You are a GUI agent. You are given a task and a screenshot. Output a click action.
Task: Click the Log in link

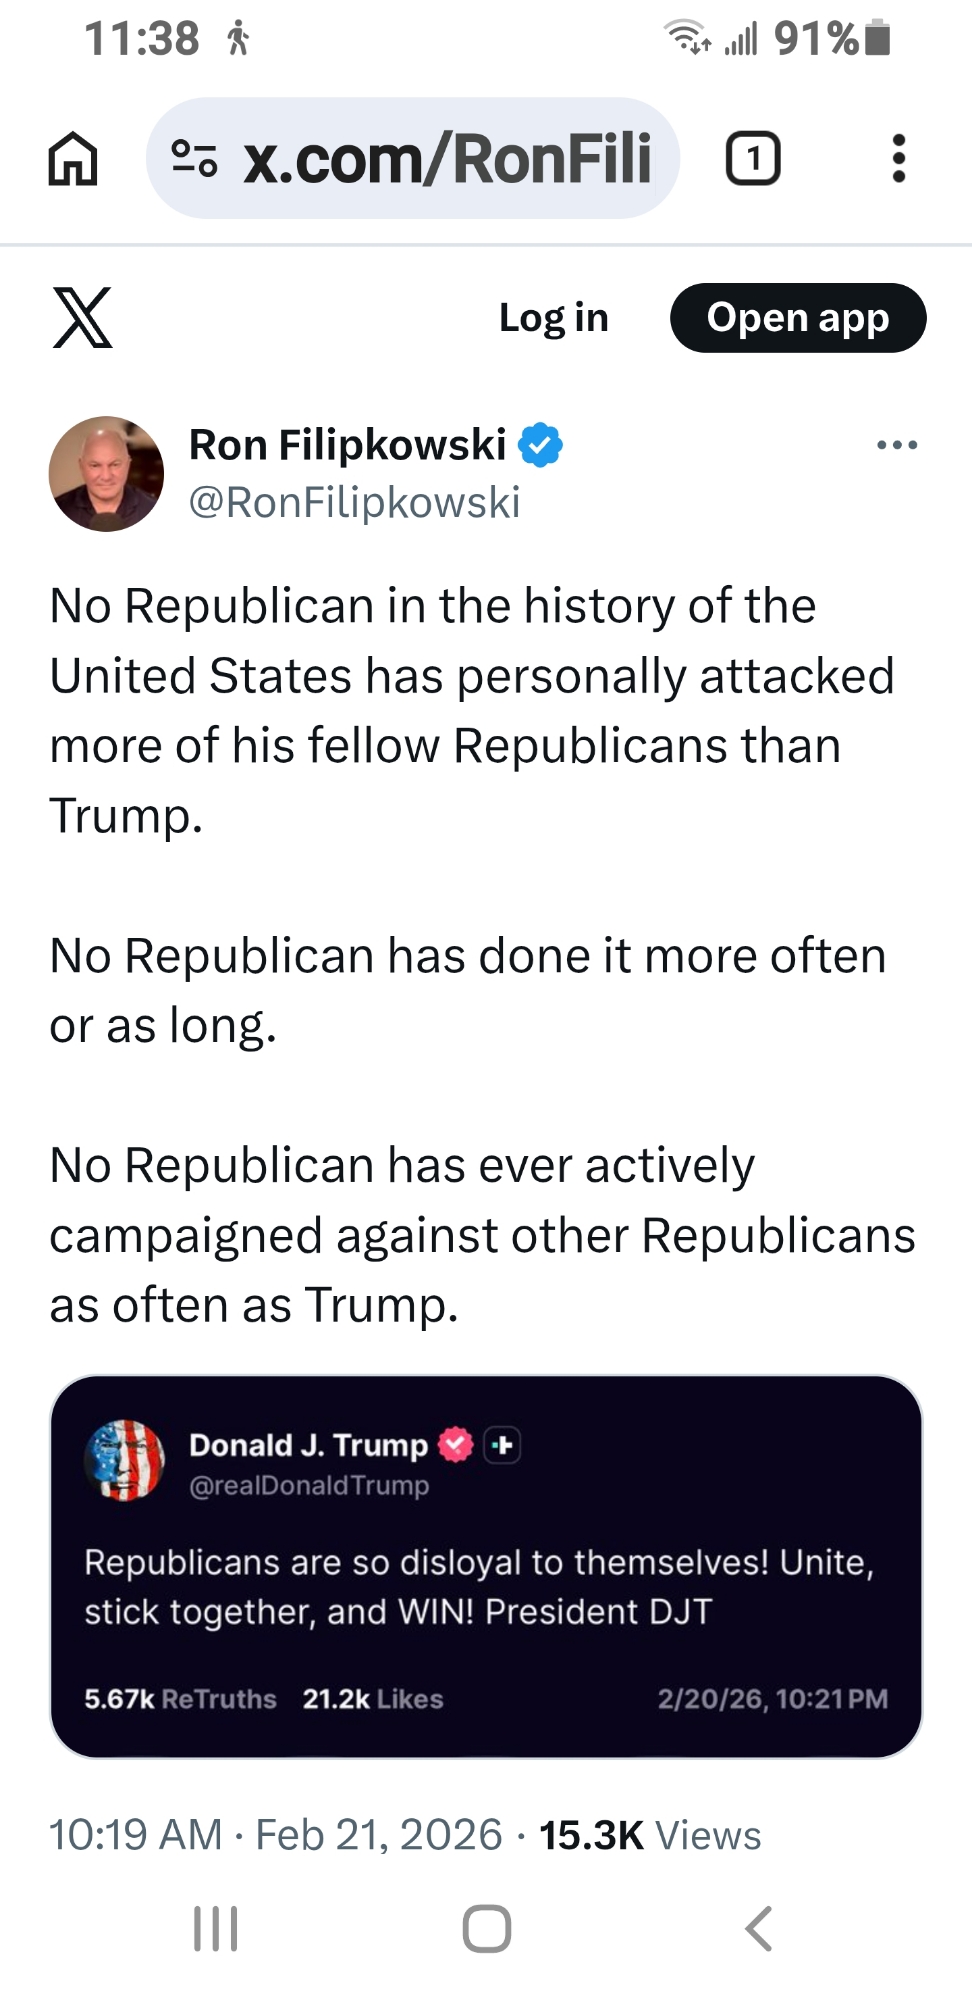(x=553, y=318)
